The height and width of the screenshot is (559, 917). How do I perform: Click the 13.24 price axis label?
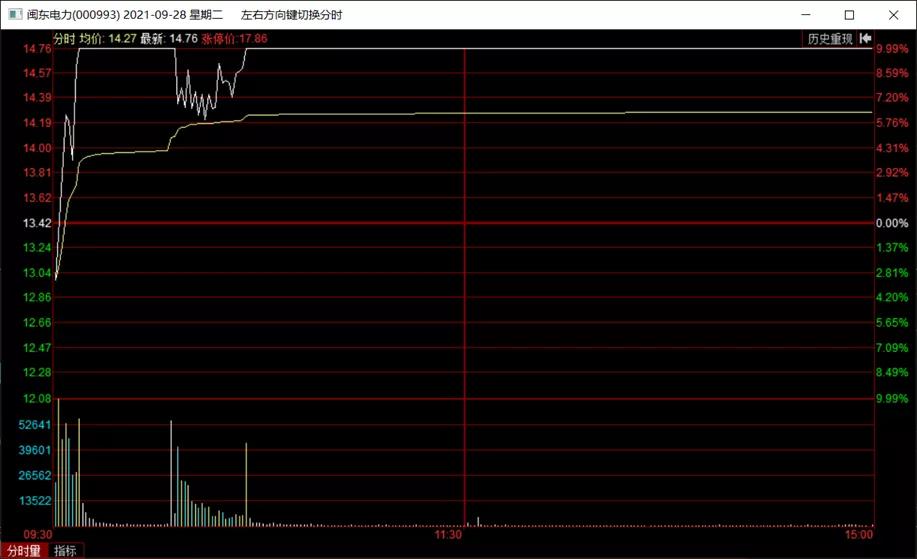click(x=37, y=247)
